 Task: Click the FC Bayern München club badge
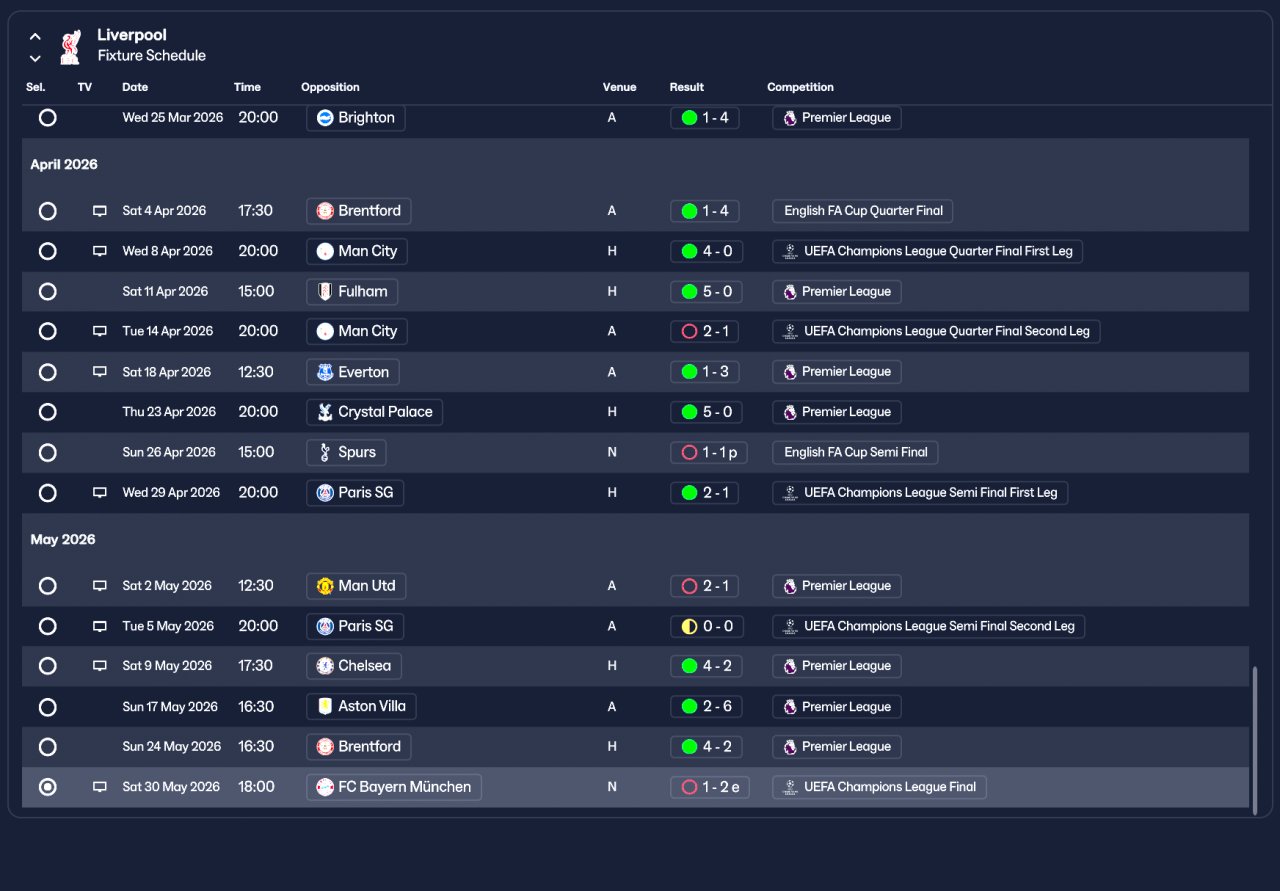tap(324, 787)
